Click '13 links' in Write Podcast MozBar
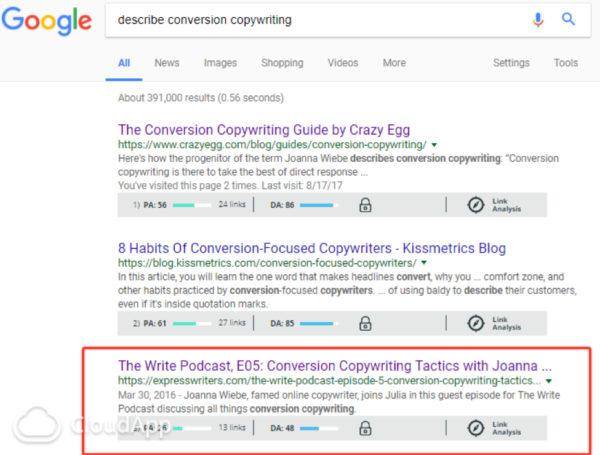 pos(232,427)
